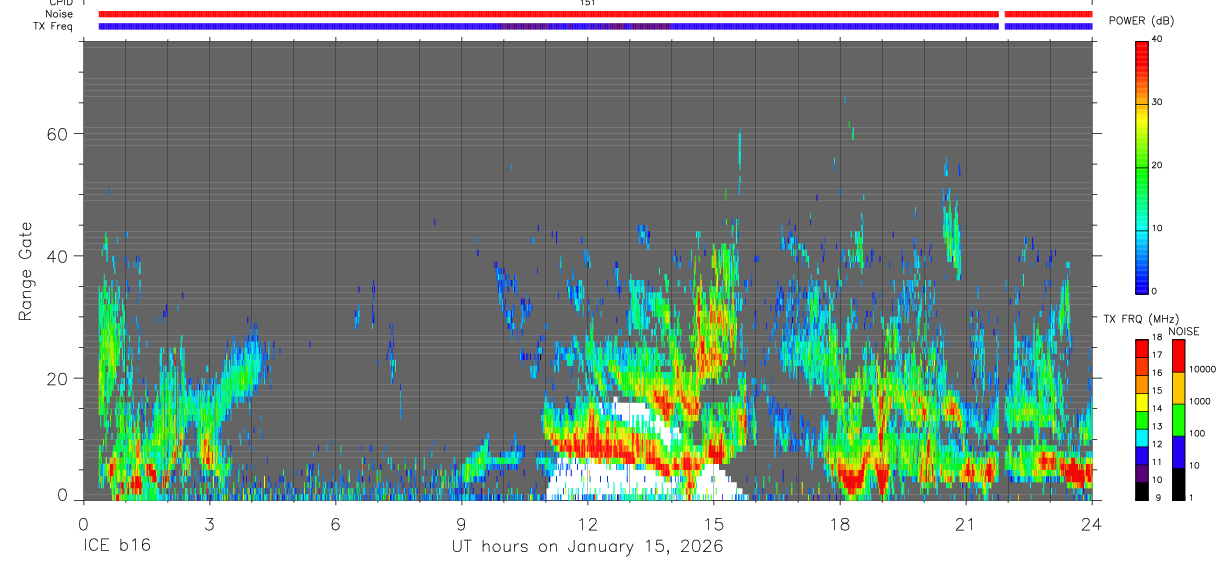Click the blue TX Freq status bar at top
This screenshot has height=567, width=1228.
point(595,26)
